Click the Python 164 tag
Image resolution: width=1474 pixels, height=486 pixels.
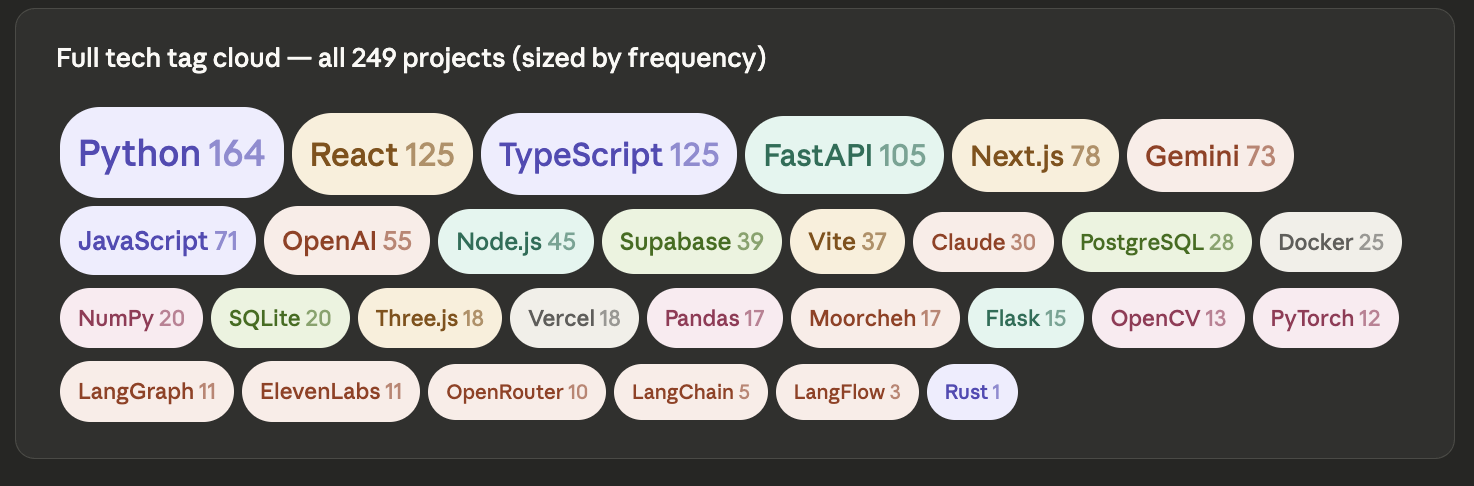172,153
